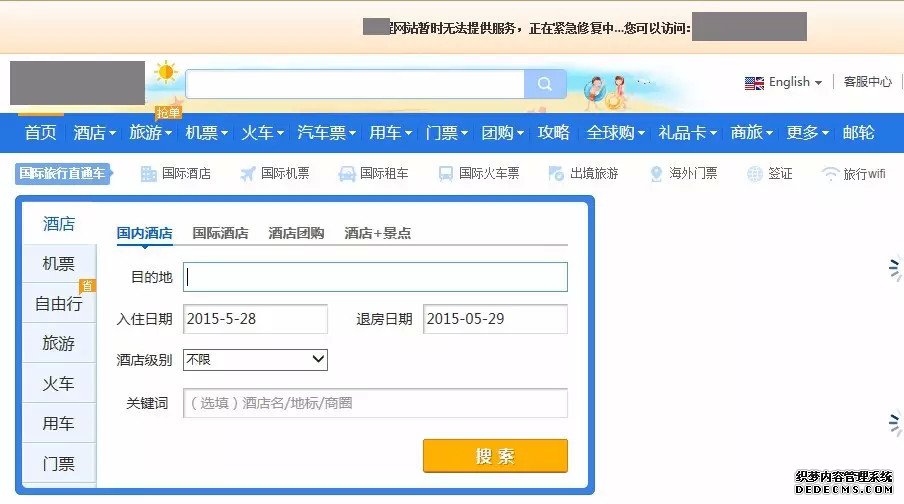Expand the 全球购 navigation menu
The width and height of the screenshot is (904, 504).
tap(615, 133)
